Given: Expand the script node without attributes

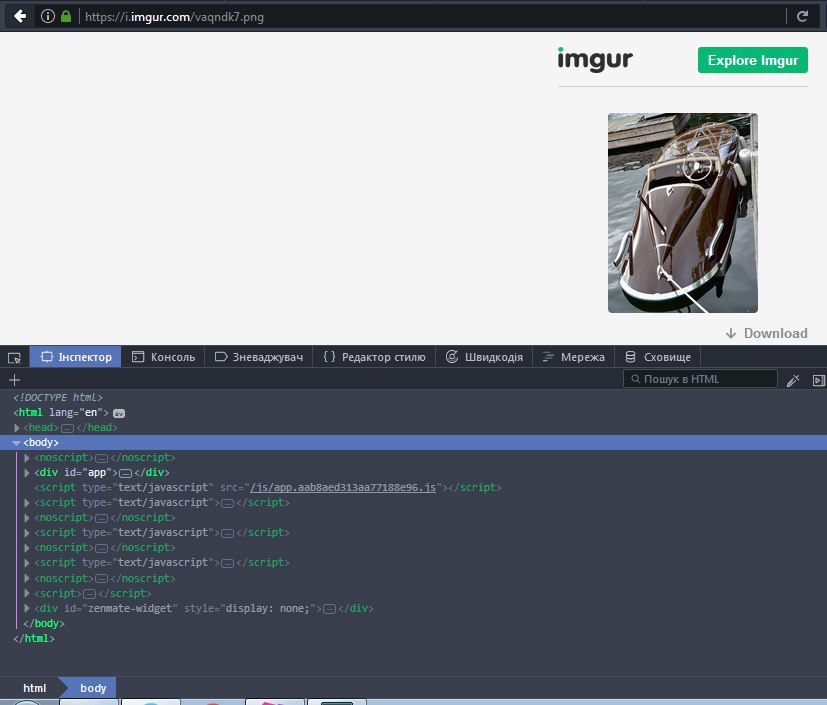Looking at the screenshot, I should tap(27, 594).
